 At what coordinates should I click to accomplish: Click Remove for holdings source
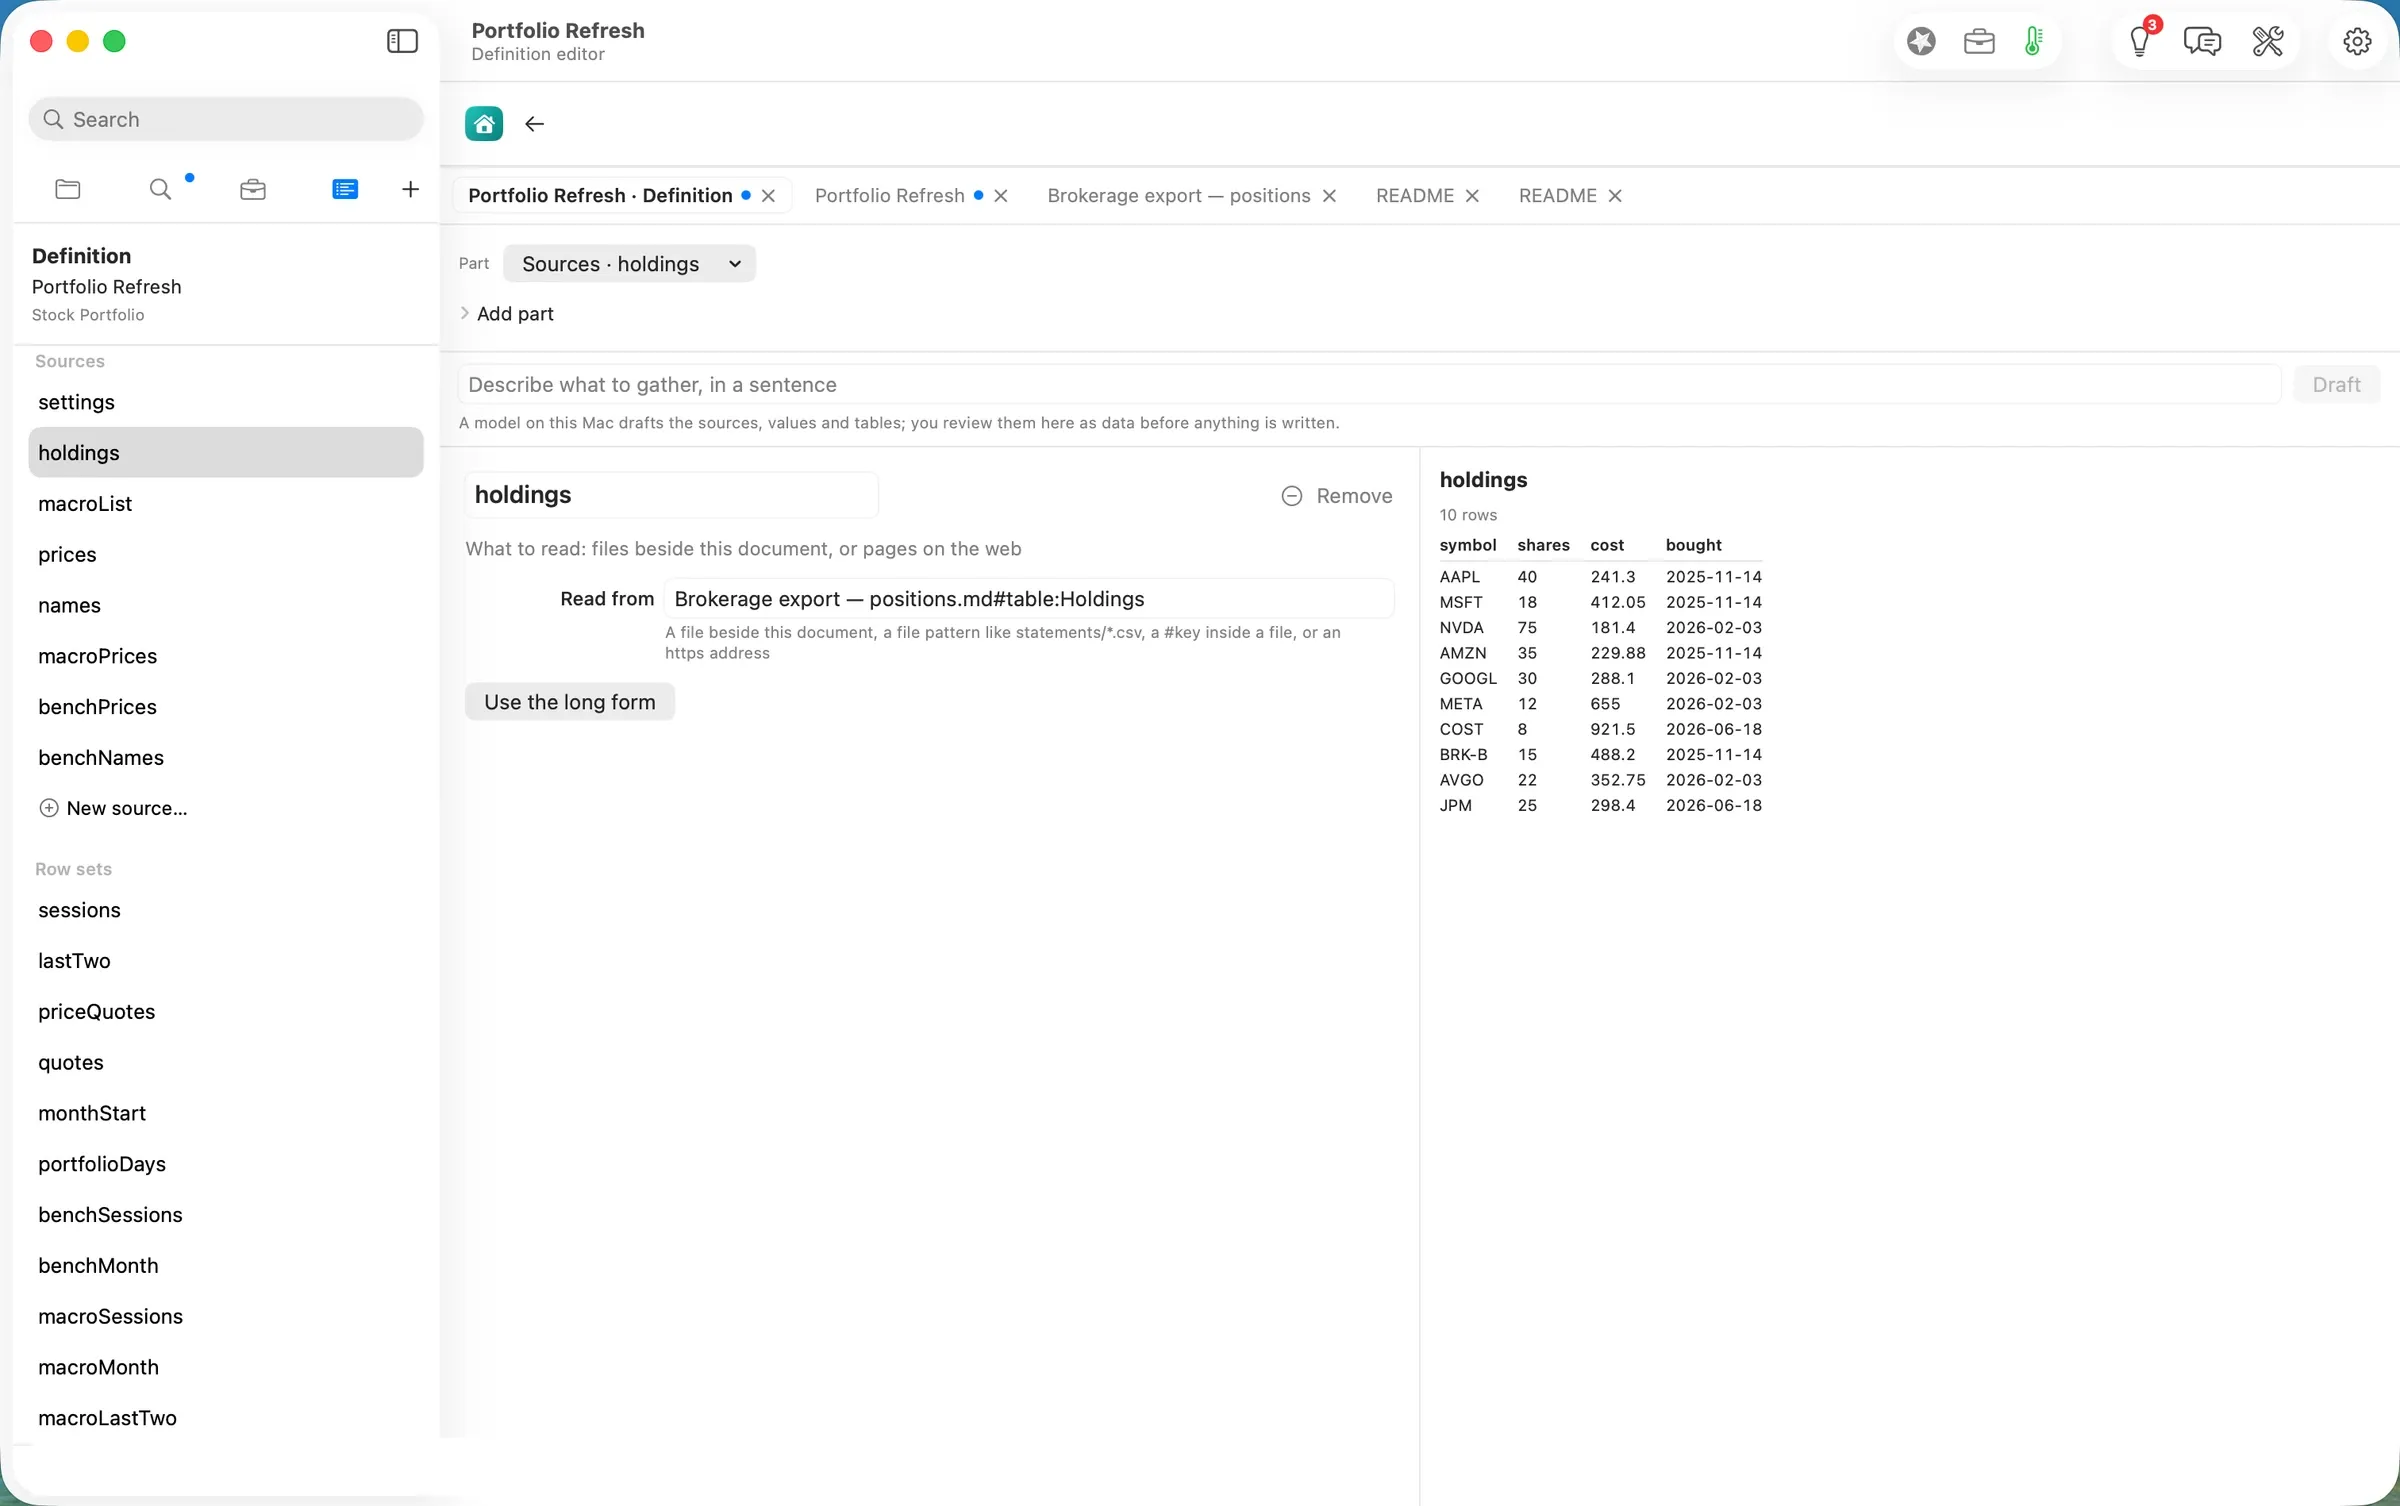pyautogui.click(x=1336, y=496)
